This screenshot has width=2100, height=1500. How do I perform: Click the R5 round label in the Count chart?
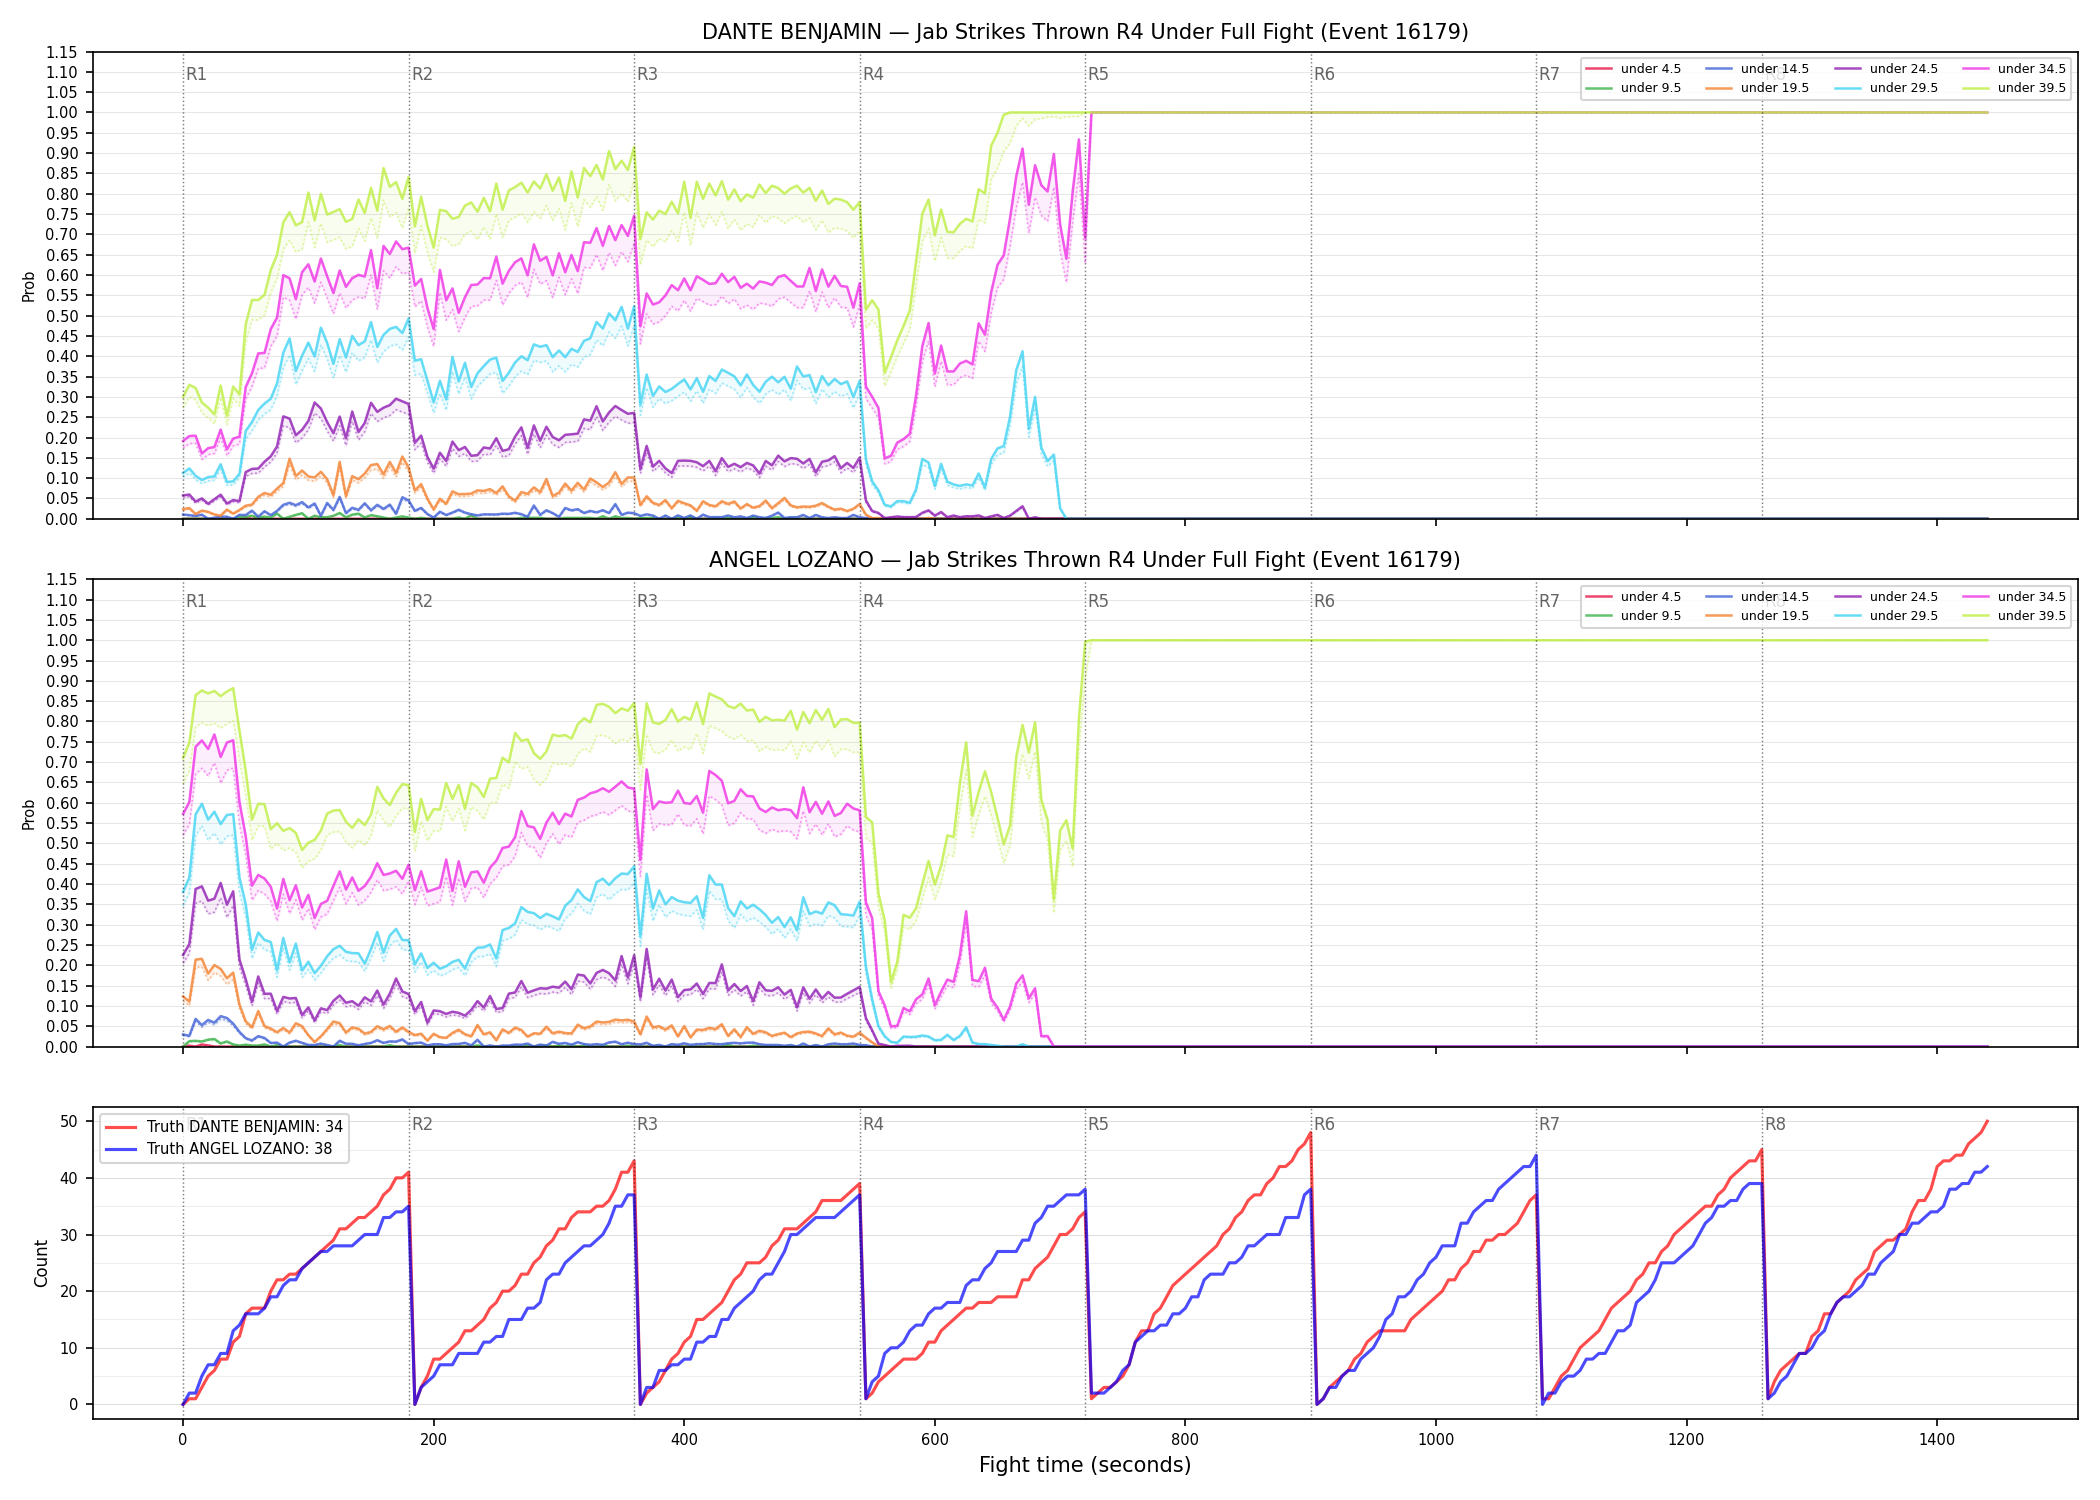tap(1098, 1124)
